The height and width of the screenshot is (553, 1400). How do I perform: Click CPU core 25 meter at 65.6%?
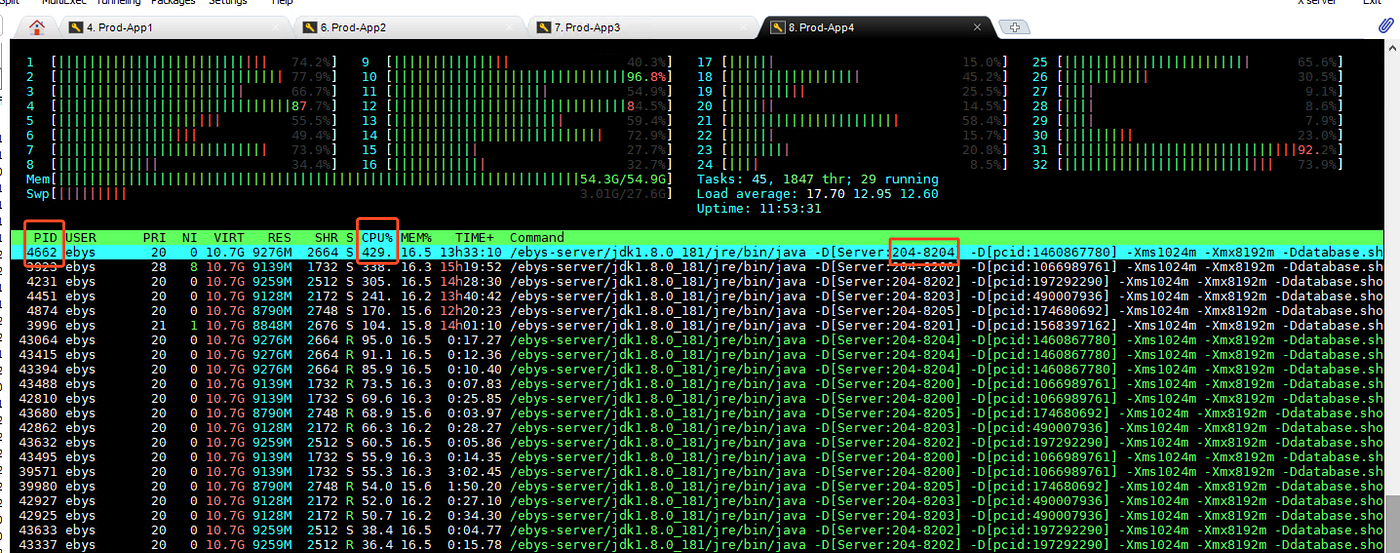point(1186,62)
